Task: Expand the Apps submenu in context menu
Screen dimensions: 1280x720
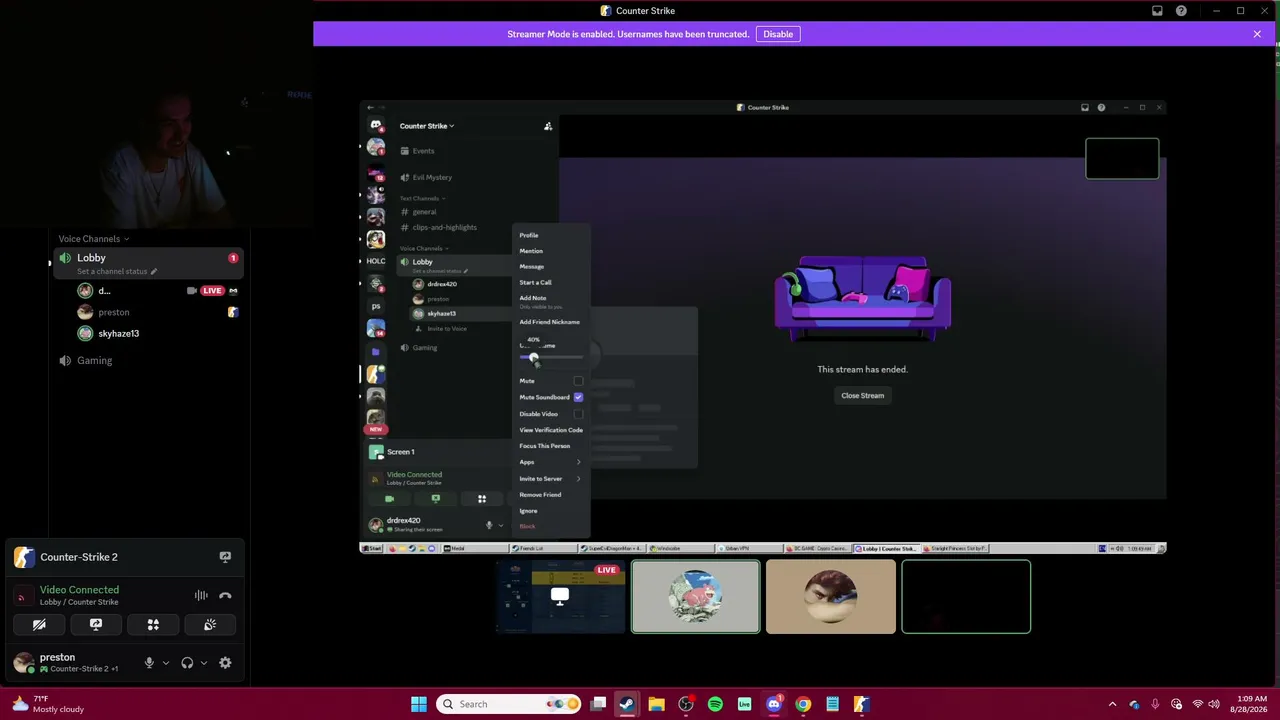Action: tap(550, 462)
